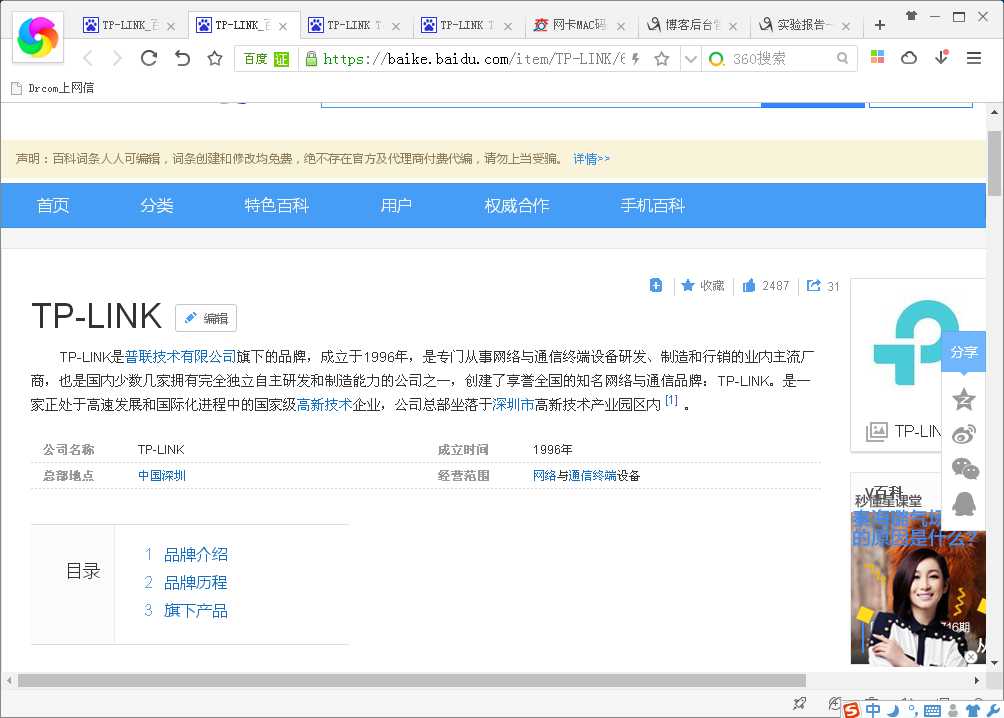Open address bar history dropdown arrow
Viewport: 1004px width, 718px height.
(690, 59)
